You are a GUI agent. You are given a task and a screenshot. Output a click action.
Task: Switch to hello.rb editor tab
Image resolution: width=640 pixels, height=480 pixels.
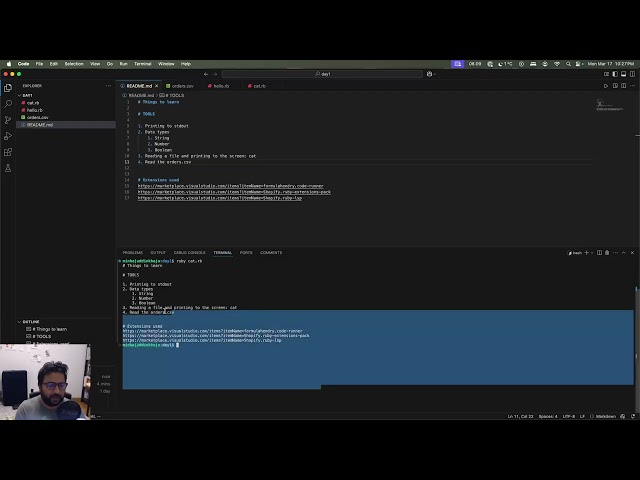coord(219,86)
